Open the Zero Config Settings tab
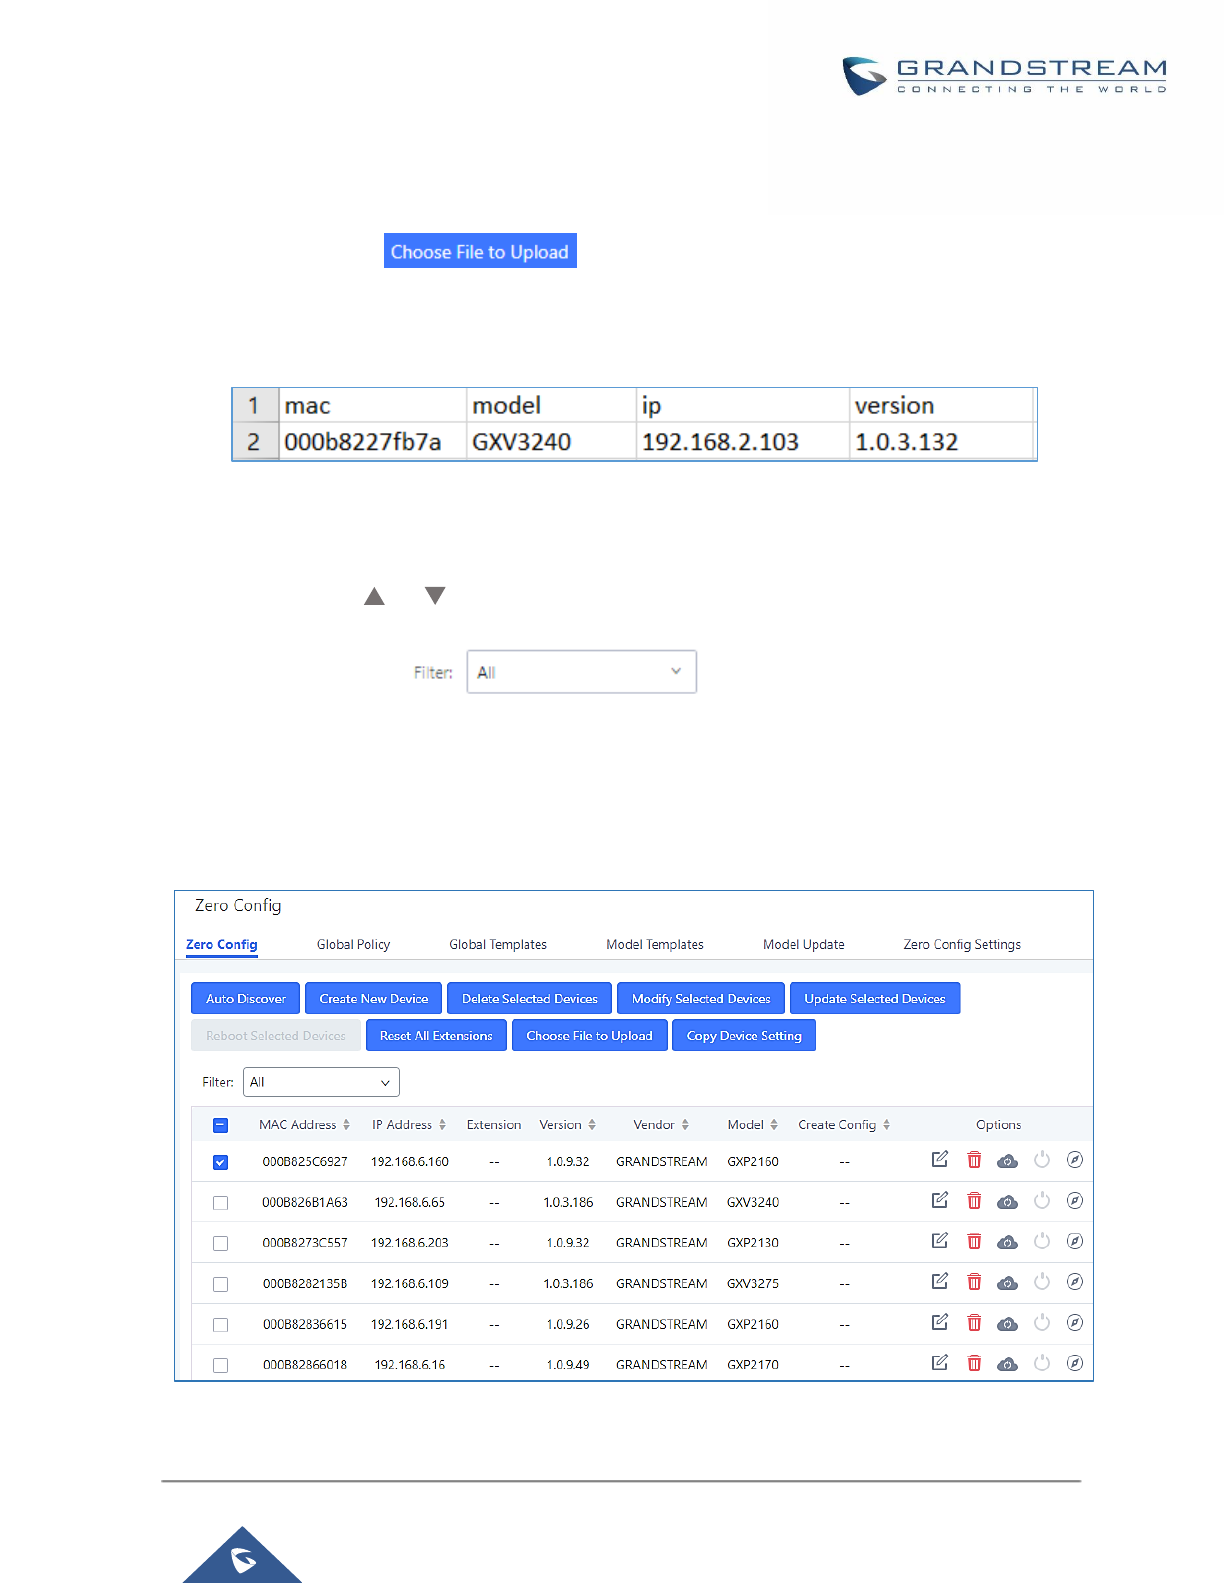 [x=962, y=944]
